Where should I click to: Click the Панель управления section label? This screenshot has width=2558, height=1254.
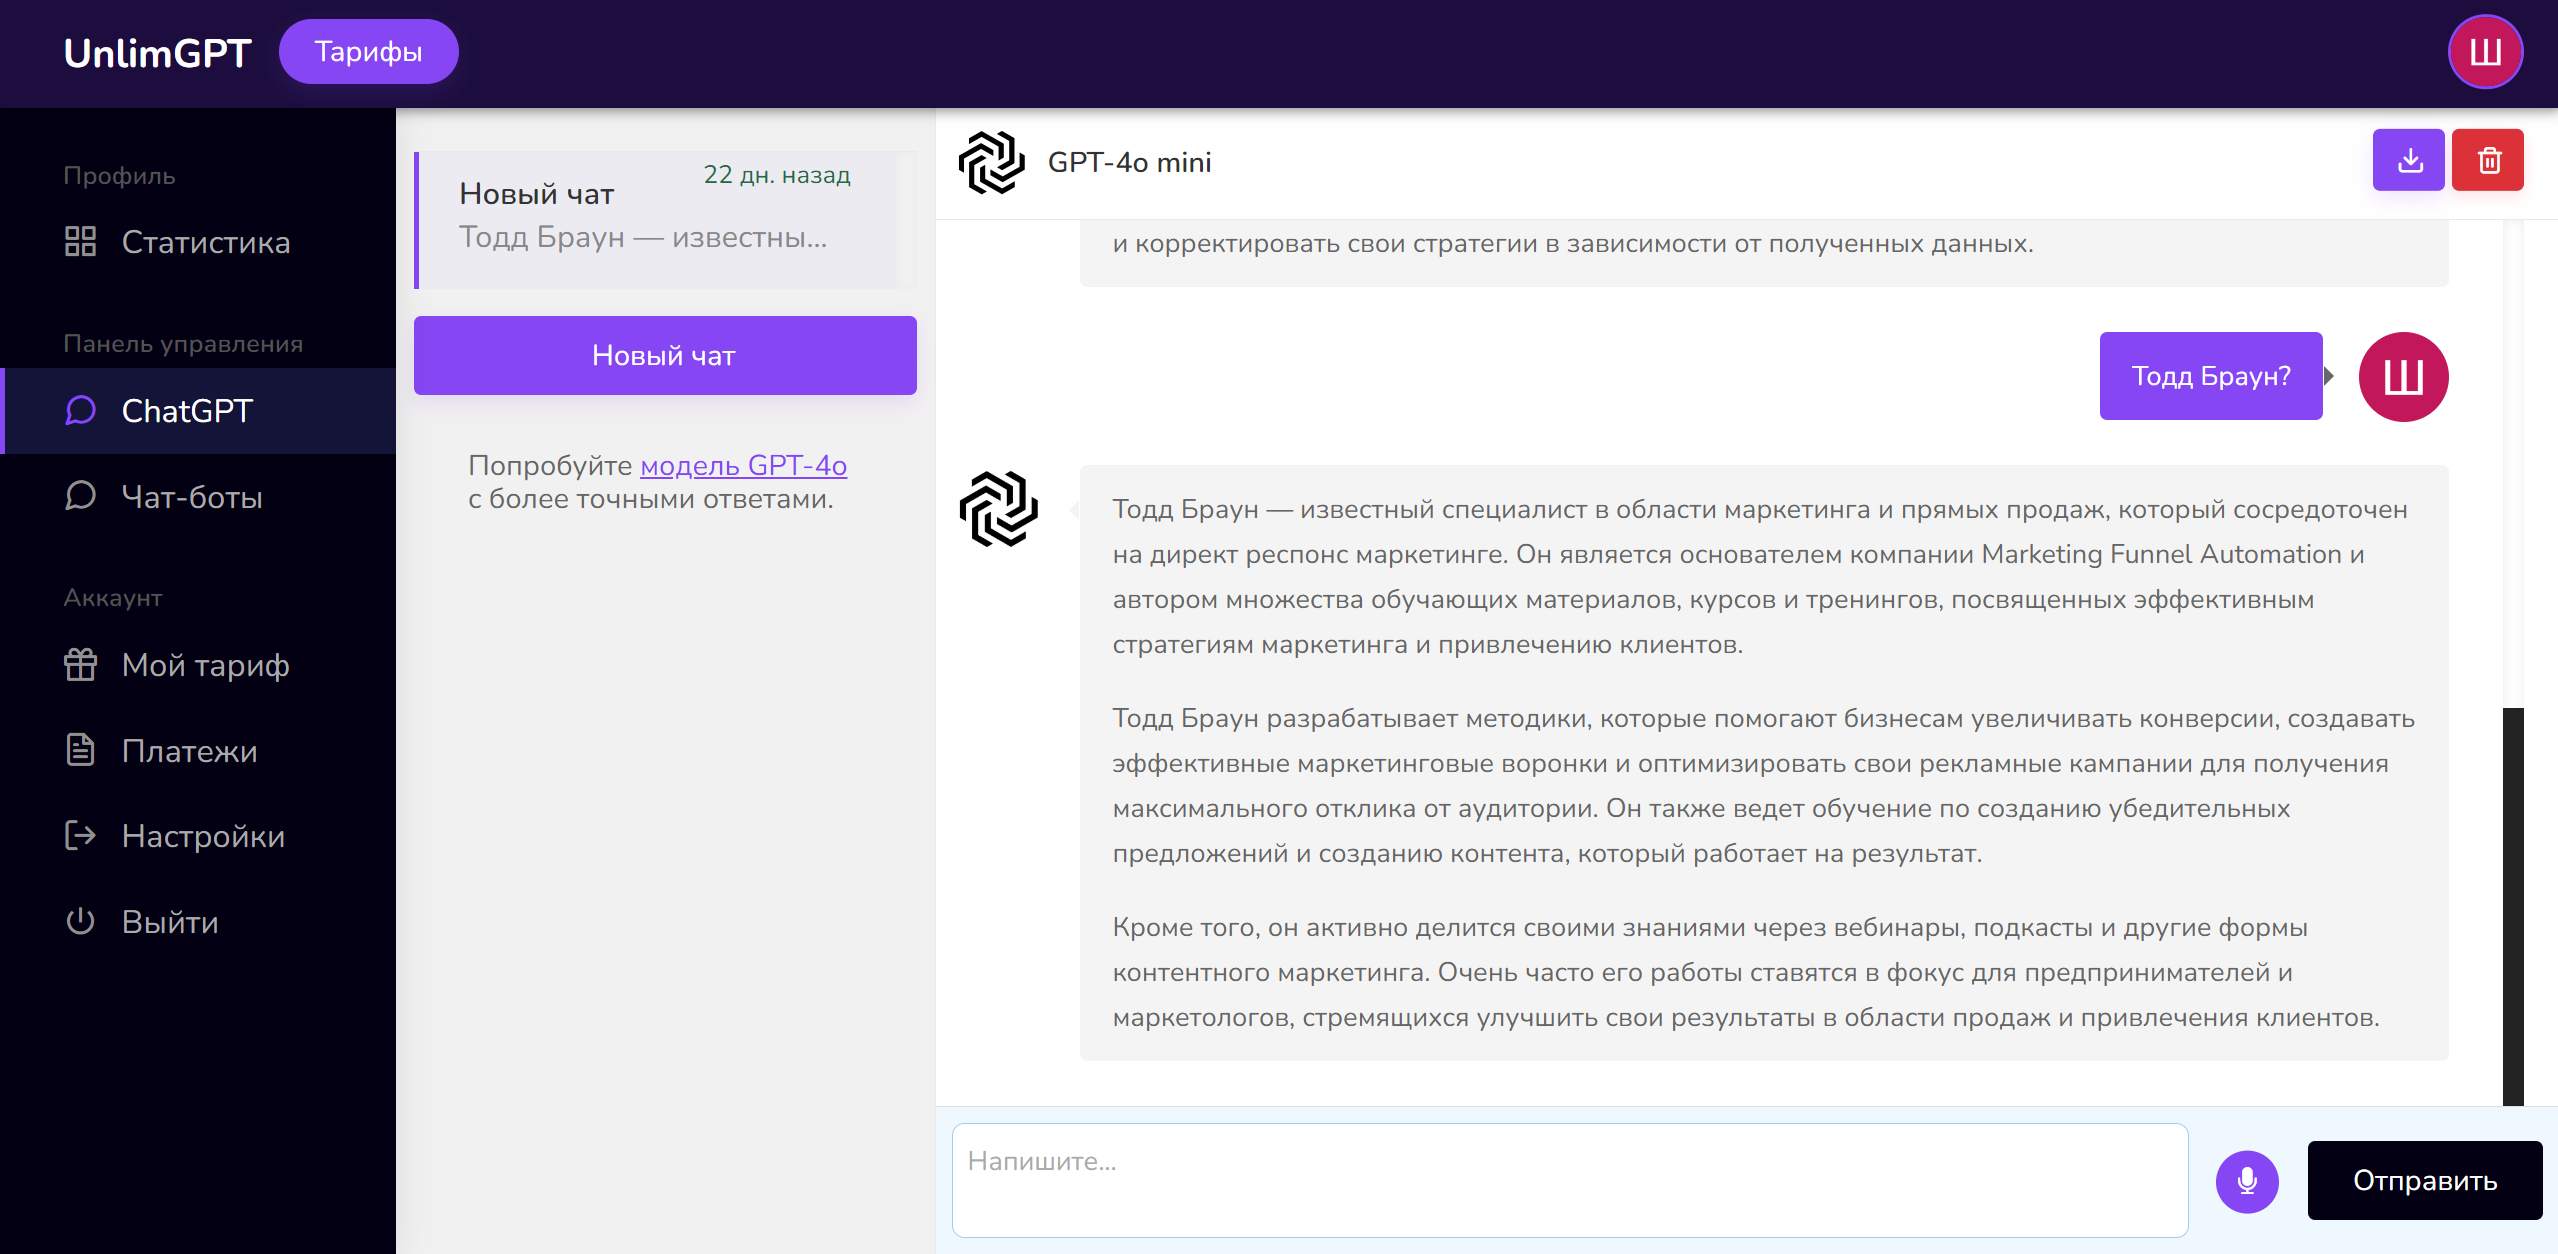pos(183,344)
